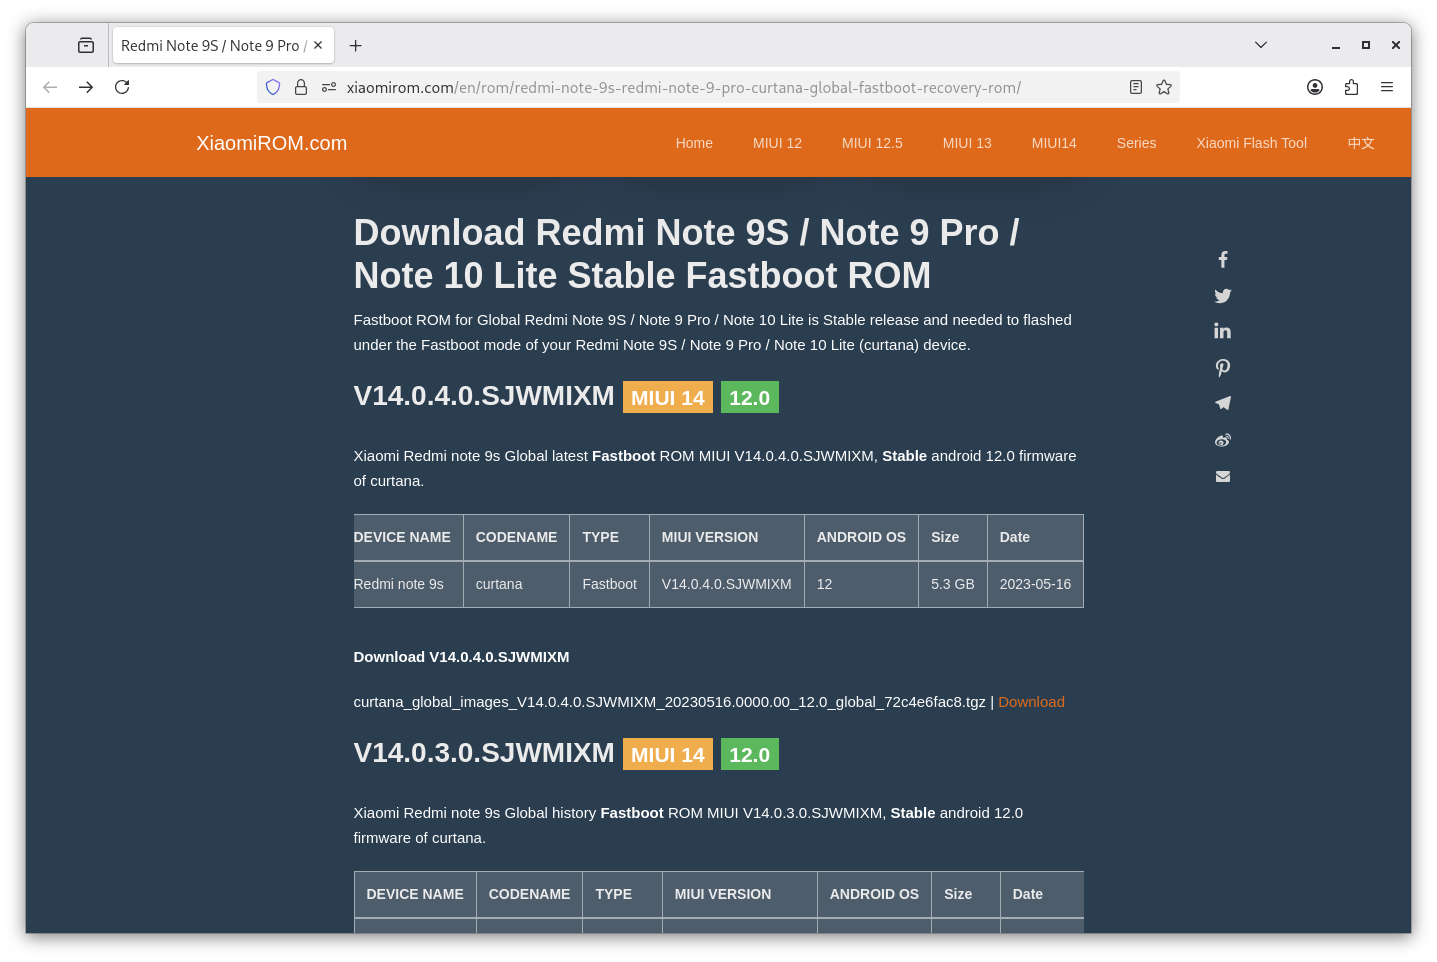
Task: Select the V14.0.3.0.SJWMIXM heading
Action: click(484, 753)
